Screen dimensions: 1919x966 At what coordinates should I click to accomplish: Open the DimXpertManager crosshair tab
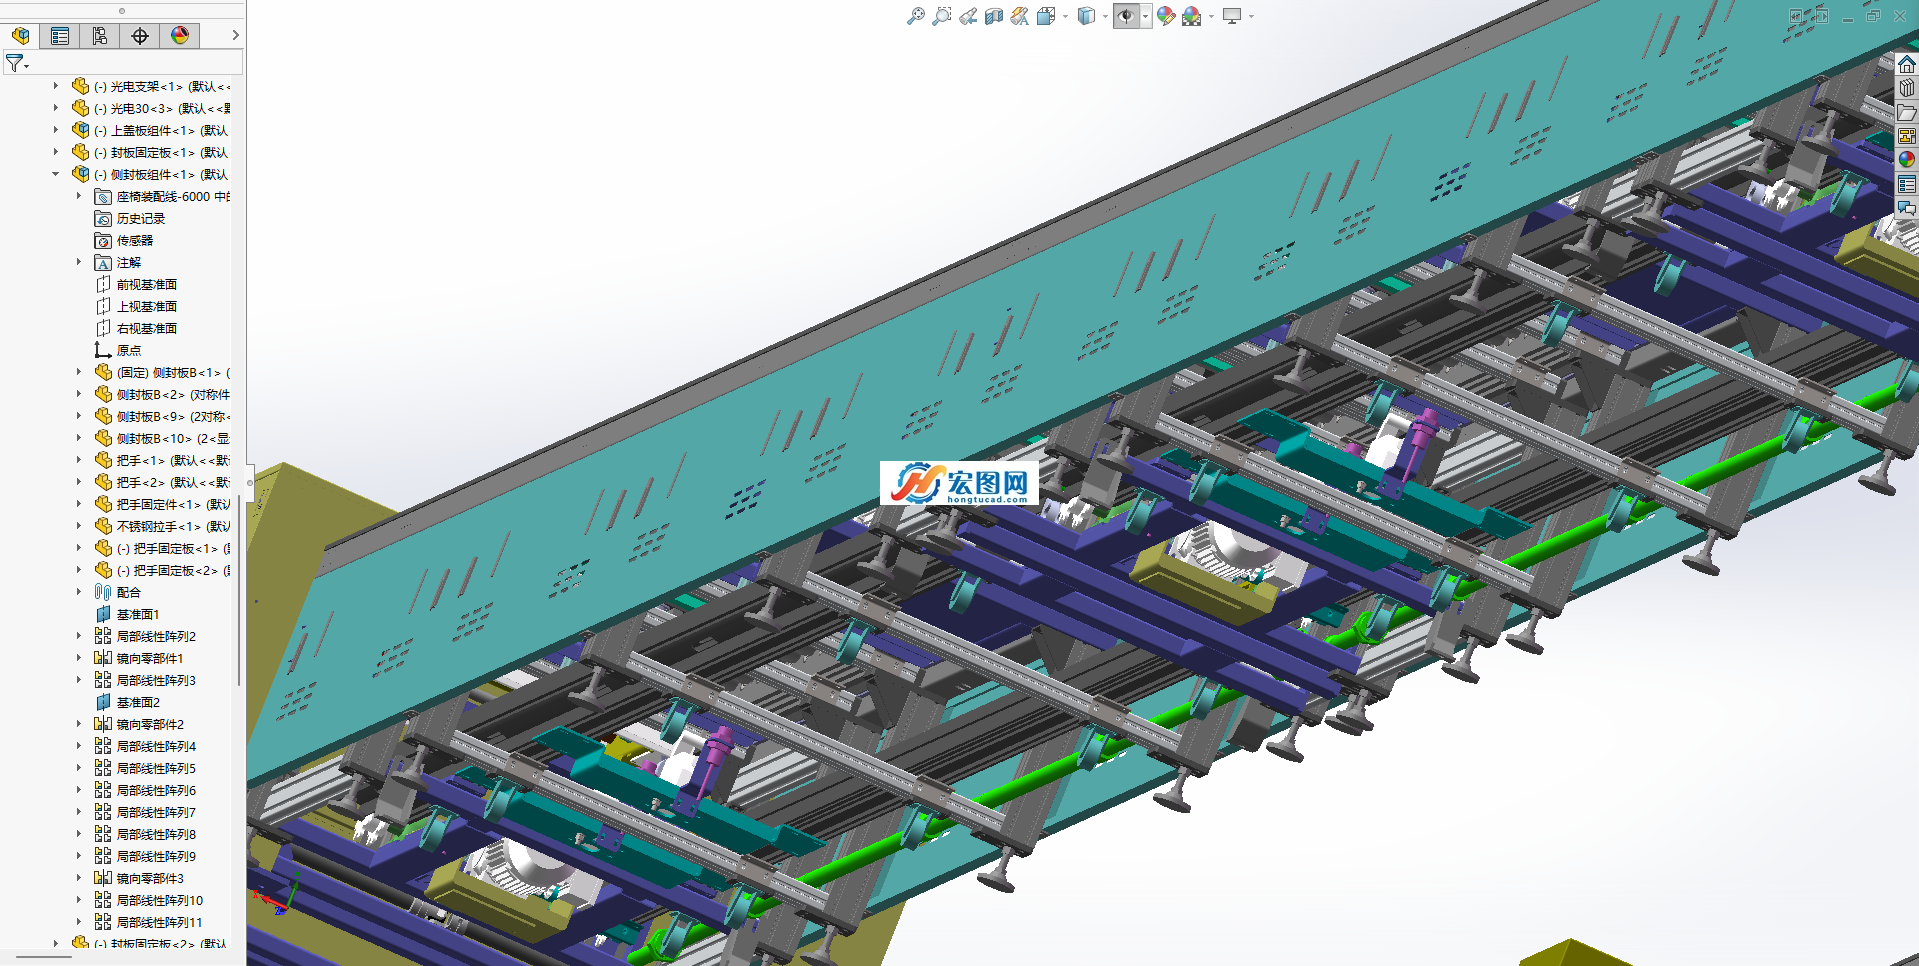(x=140, y=36)
